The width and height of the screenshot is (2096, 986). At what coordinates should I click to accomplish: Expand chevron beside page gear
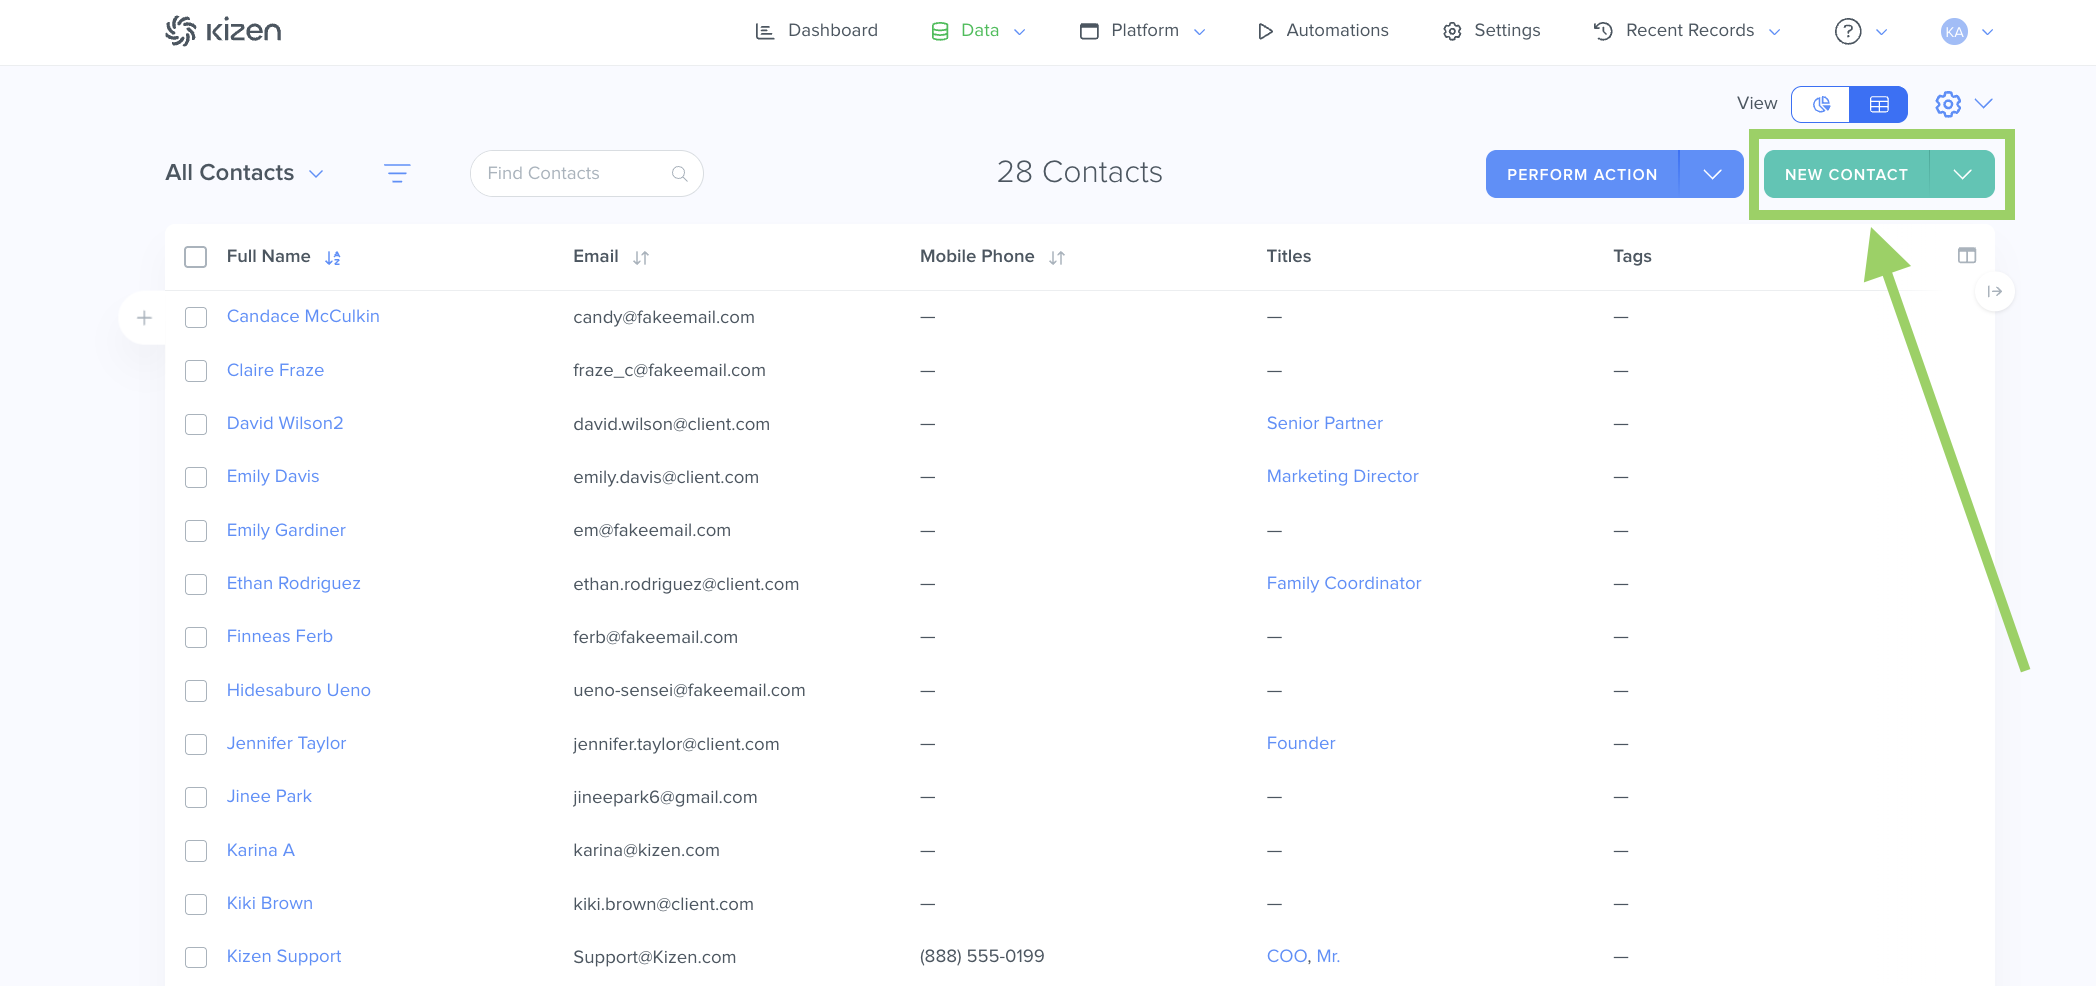(1984, 104)
